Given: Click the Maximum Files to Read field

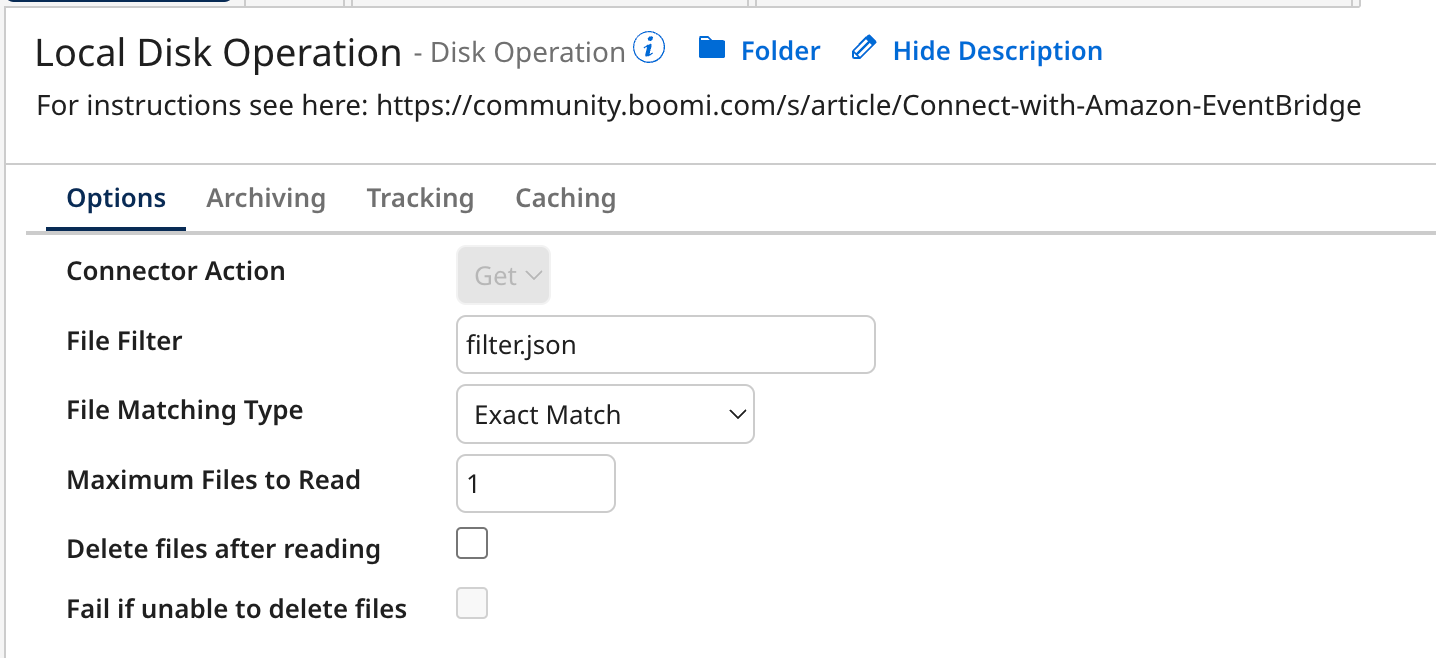Looking at the screenshot, I should coord(535,483).
